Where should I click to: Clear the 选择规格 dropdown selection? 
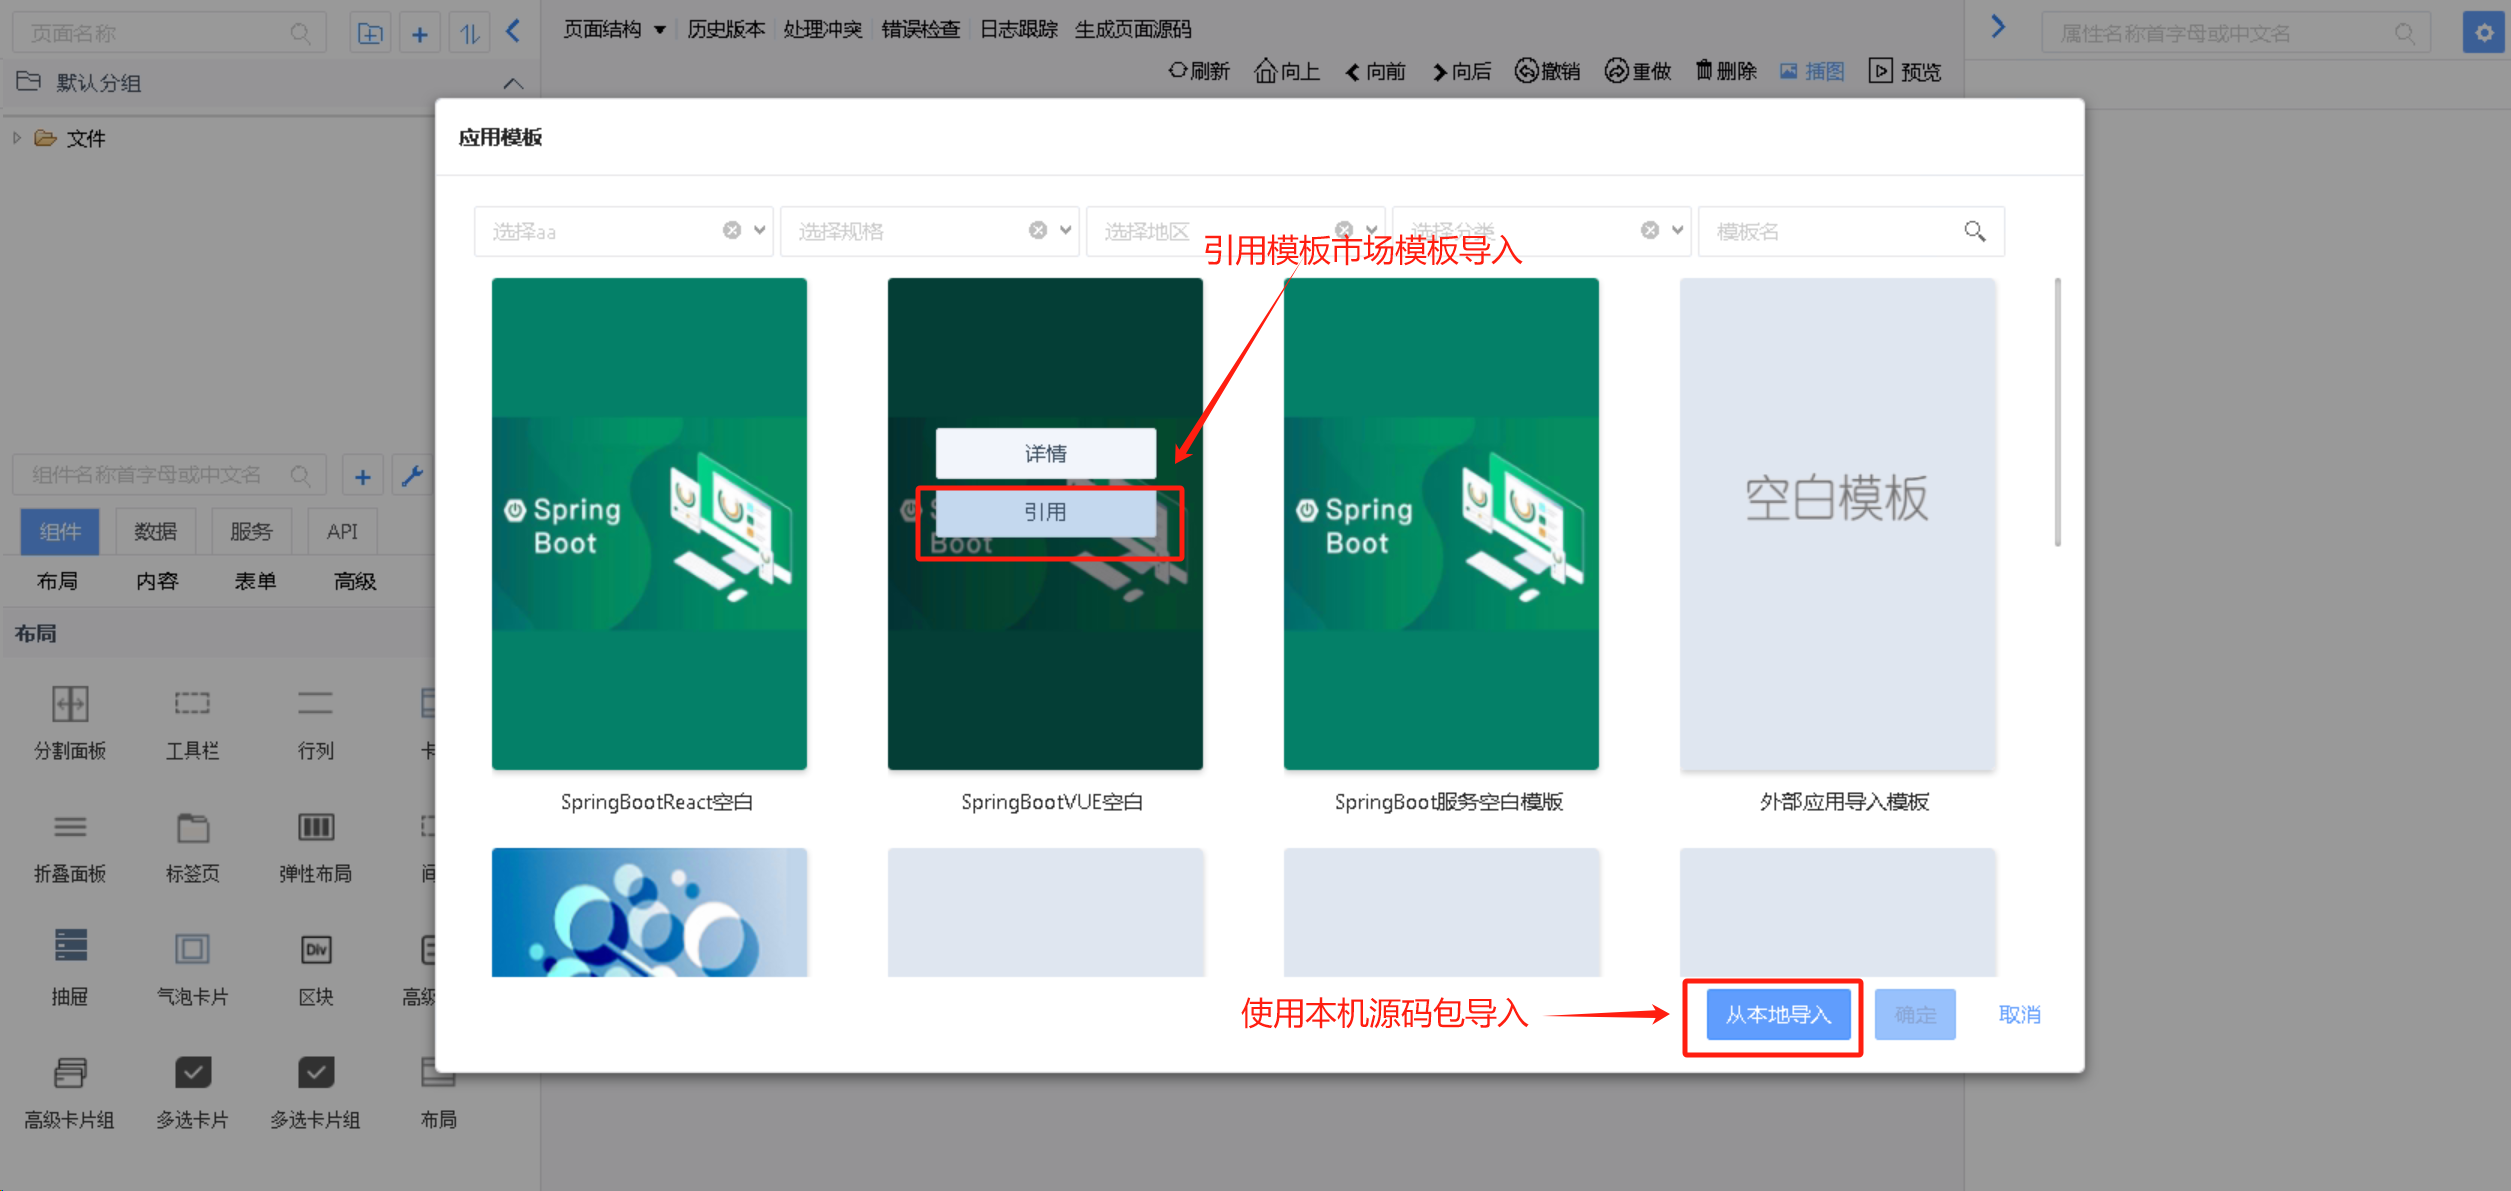pos(1038,230)
